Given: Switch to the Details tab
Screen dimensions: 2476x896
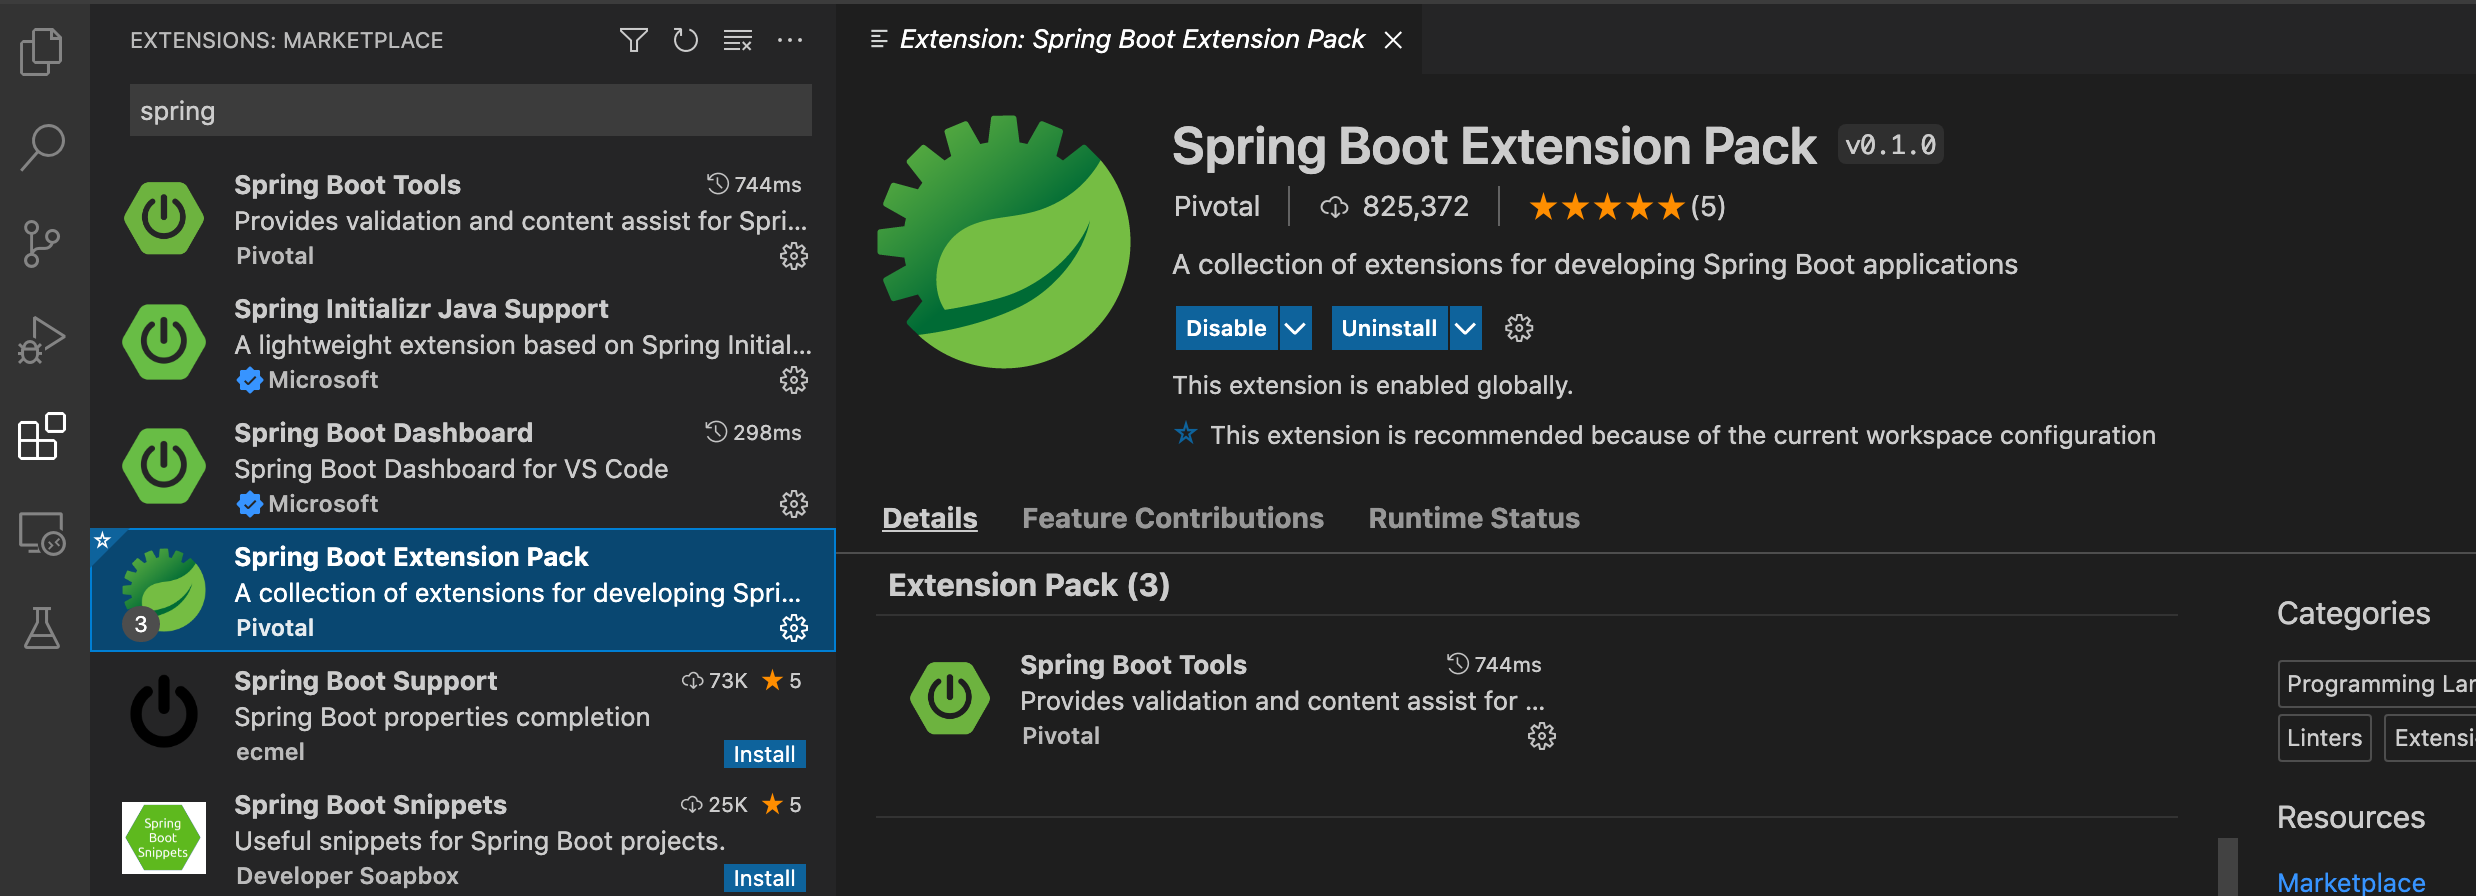Looking at the screenshot, I should point(930,518).
